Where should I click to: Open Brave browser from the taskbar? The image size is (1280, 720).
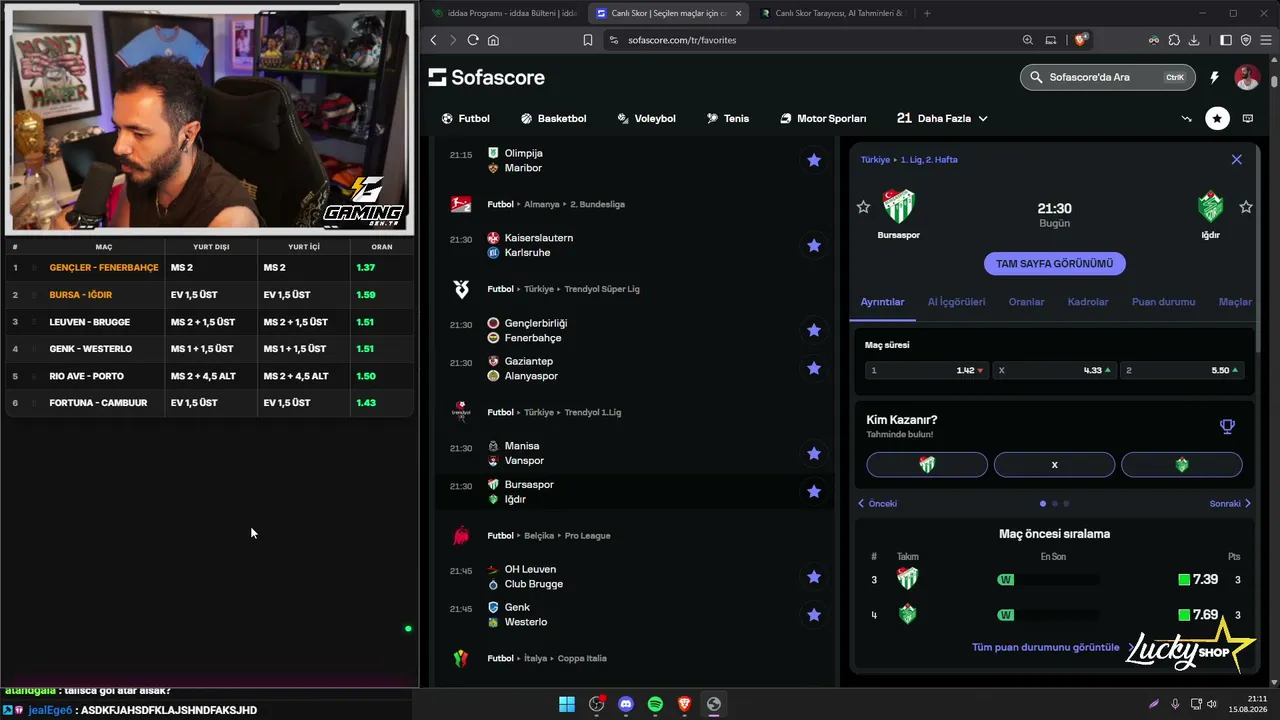pyautogui.click(x=685, y=704)
